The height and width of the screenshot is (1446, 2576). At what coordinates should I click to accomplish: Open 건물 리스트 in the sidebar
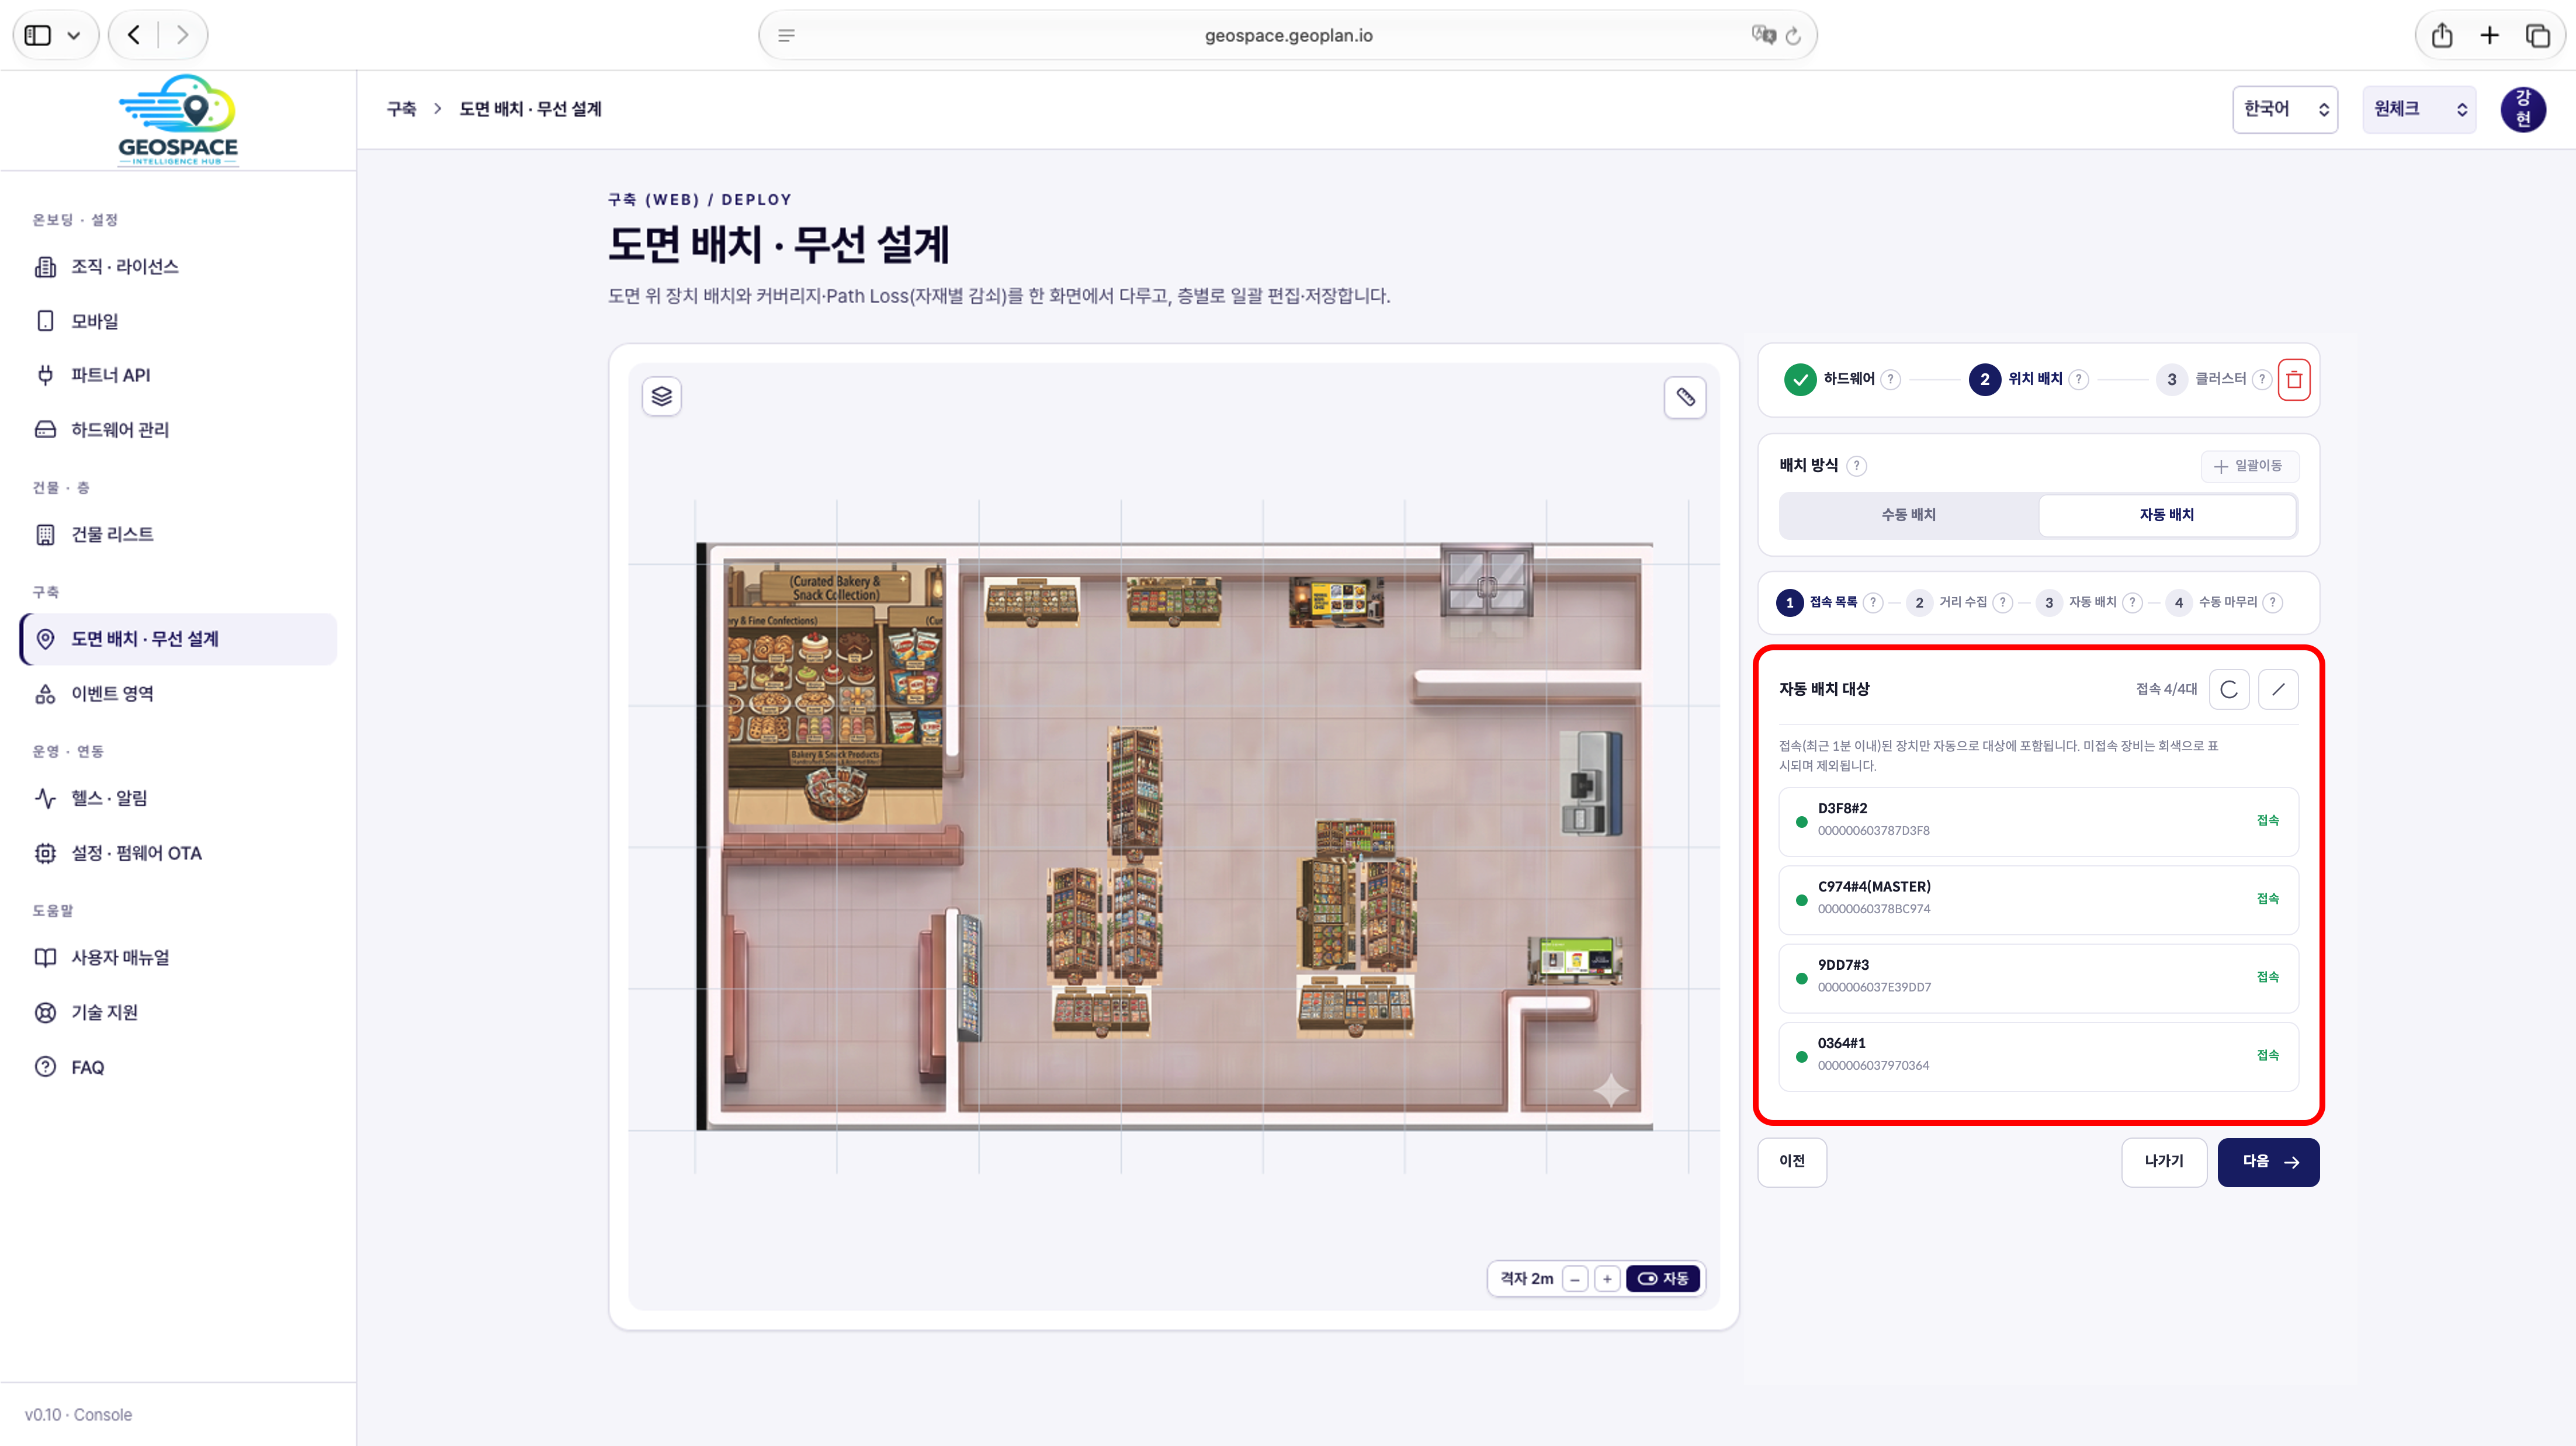point(178,535)
